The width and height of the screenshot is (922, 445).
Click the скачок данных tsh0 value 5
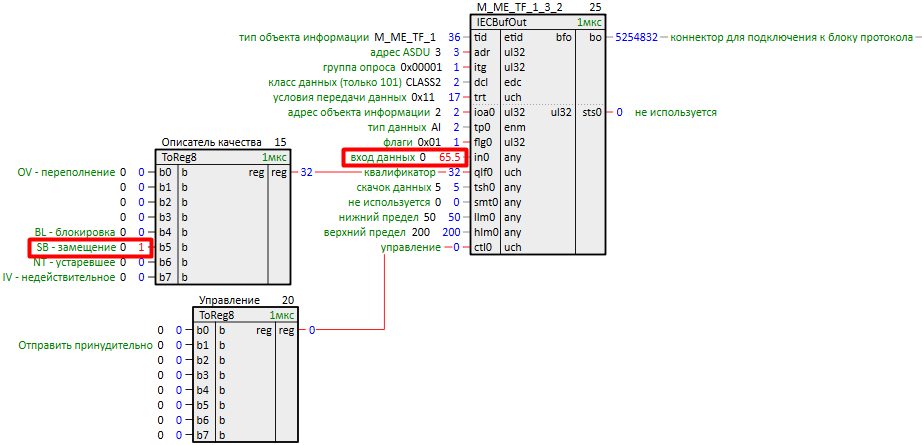456,187
